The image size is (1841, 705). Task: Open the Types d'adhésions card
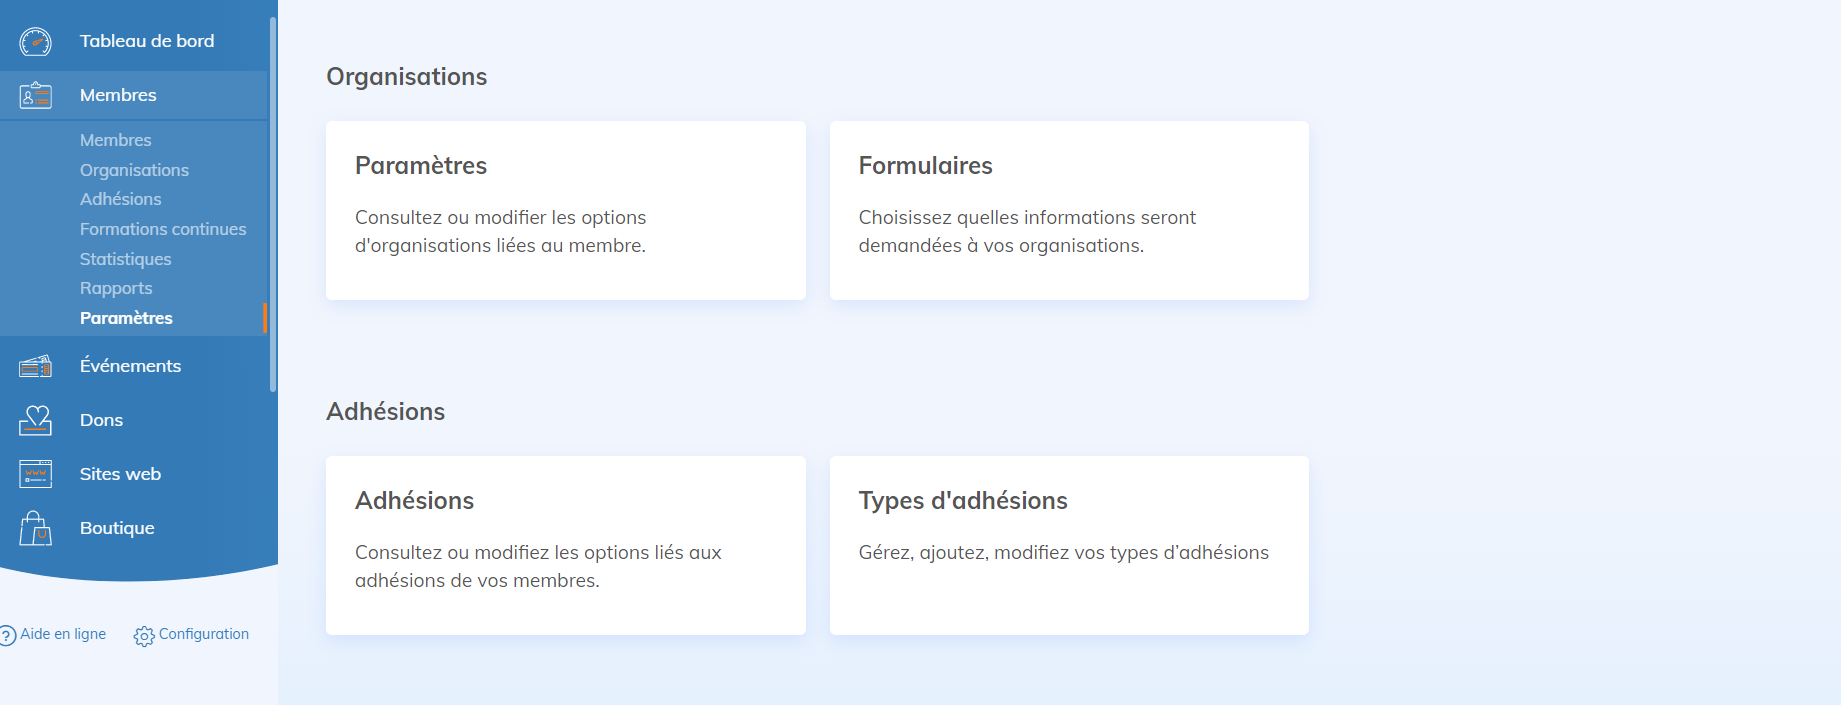click(1069, 545)
